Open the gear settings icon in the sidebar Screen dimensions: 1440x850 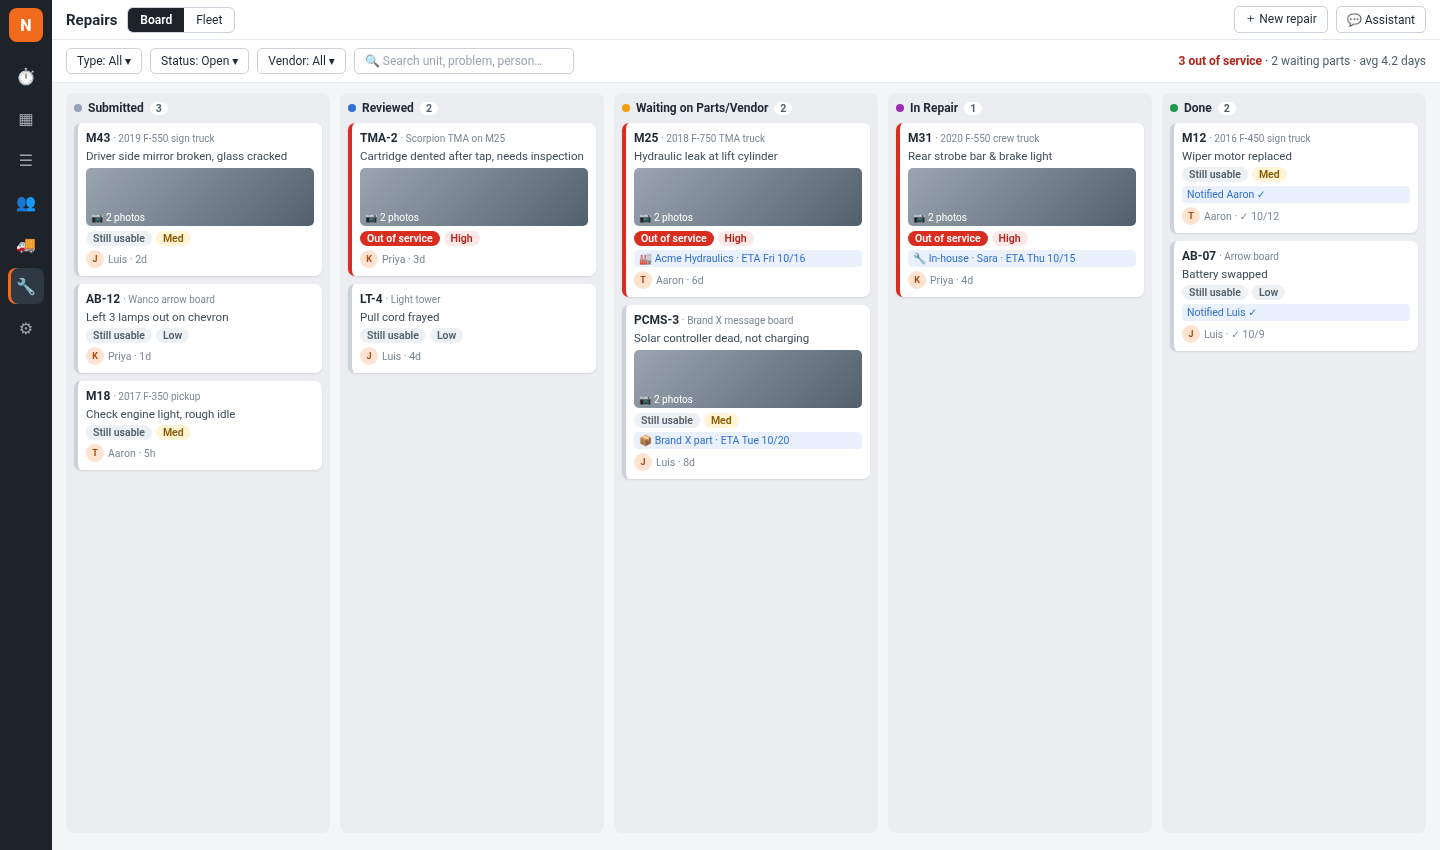(26, 328)
